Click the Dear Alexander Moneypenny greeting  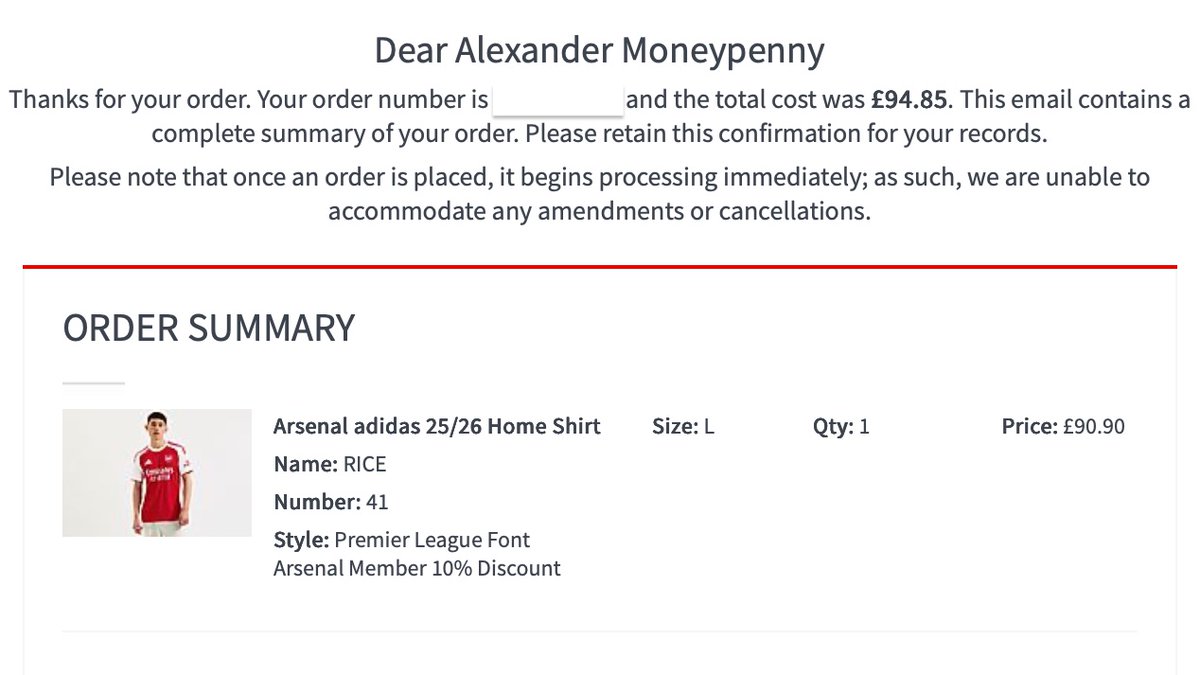(x=600, y=50)
